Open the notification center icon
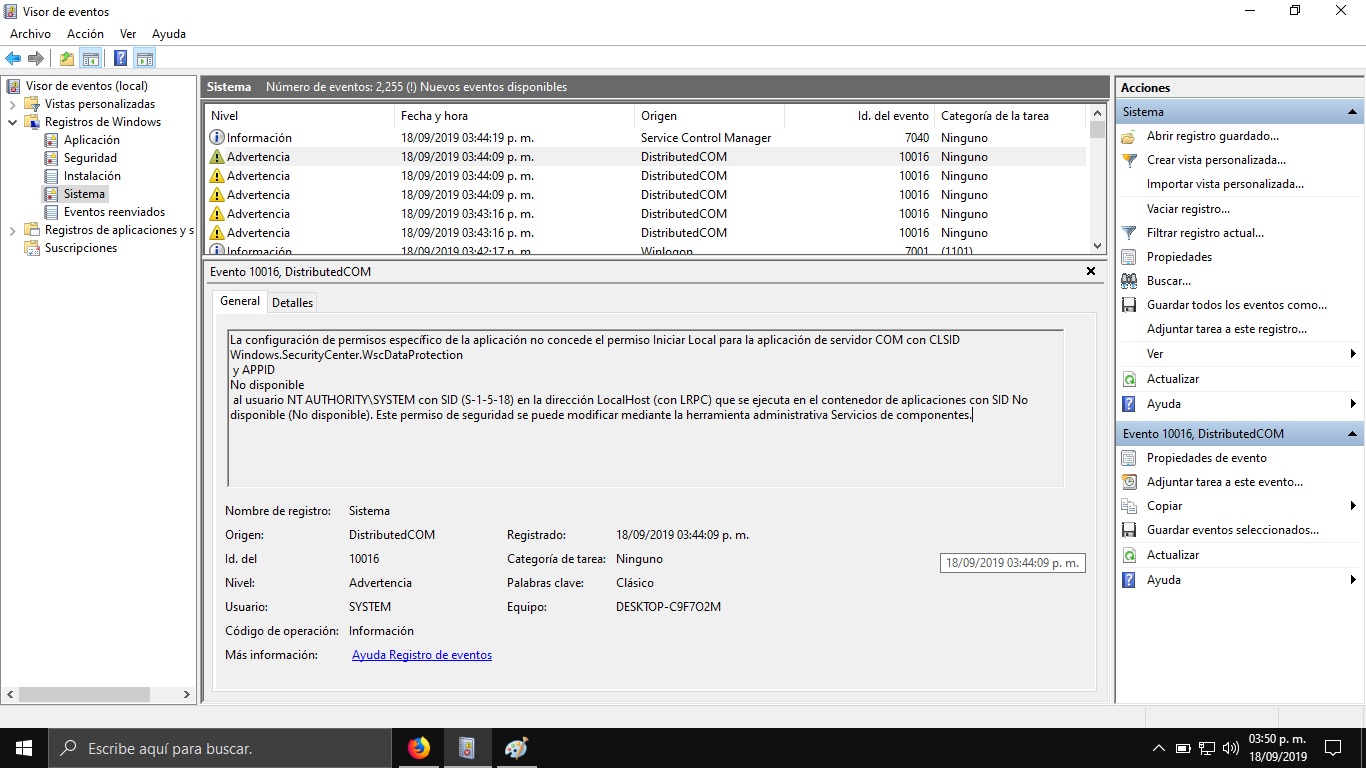The height and width of the screenshot is (768, 1366). point(1333,748)
